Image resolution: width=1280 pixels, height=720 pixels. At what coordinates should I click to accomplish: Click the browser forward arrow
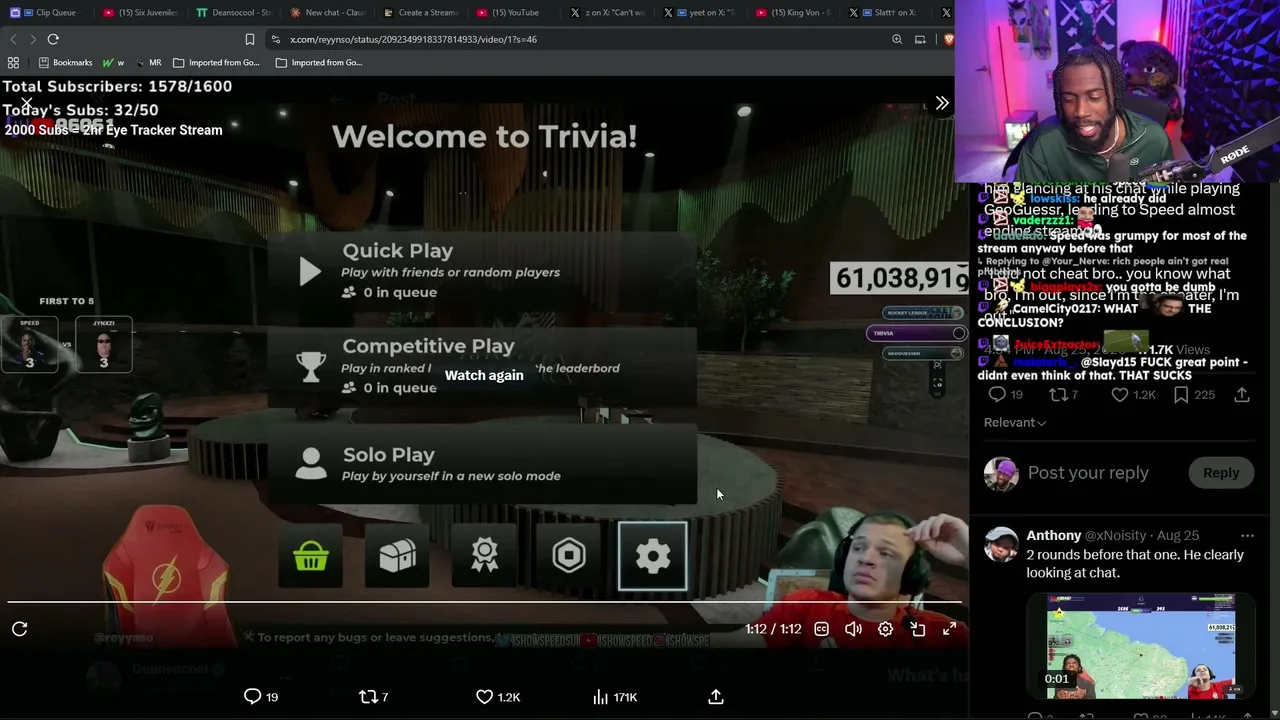pyautogui.click(x=32, y=39)
